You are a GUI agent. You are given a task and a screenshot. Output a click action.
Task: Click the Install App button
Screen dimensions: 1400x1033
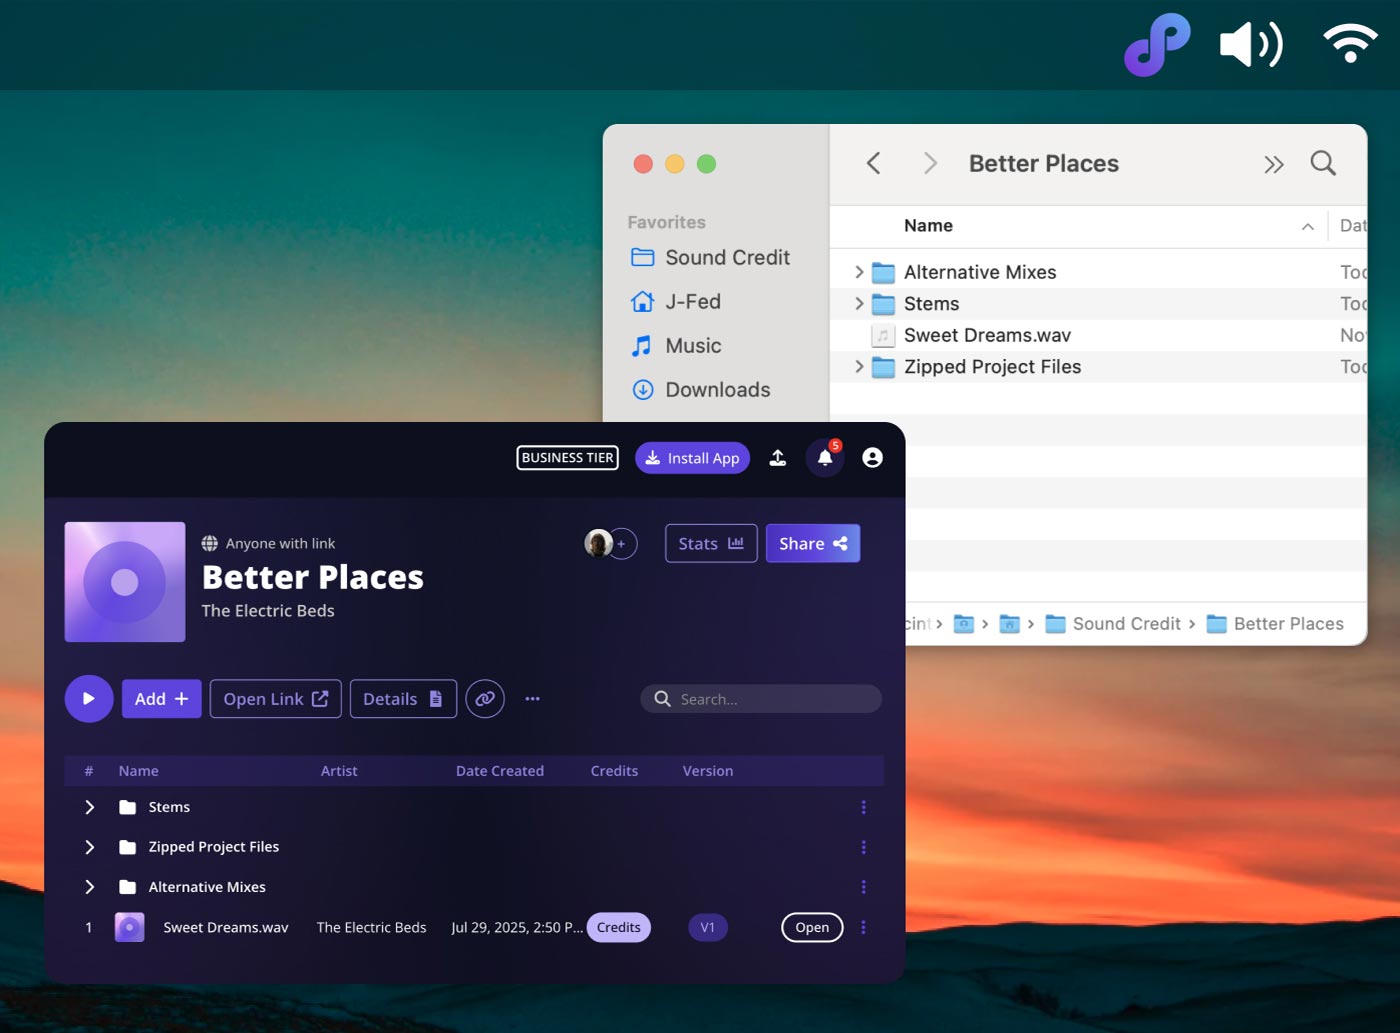pyautogui.click(x=692, y=458)
